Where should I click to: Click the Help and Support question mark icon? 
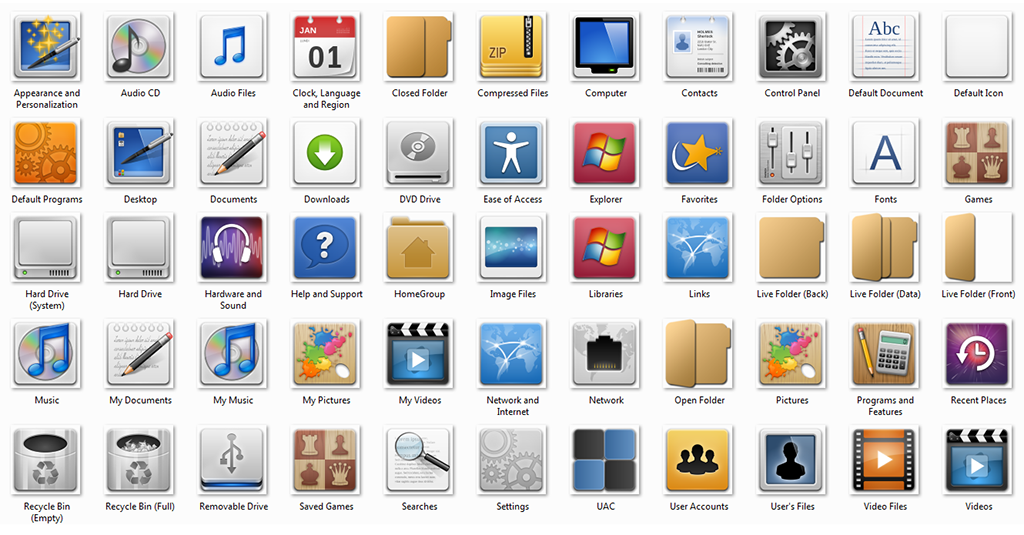(x=326, y=247)
